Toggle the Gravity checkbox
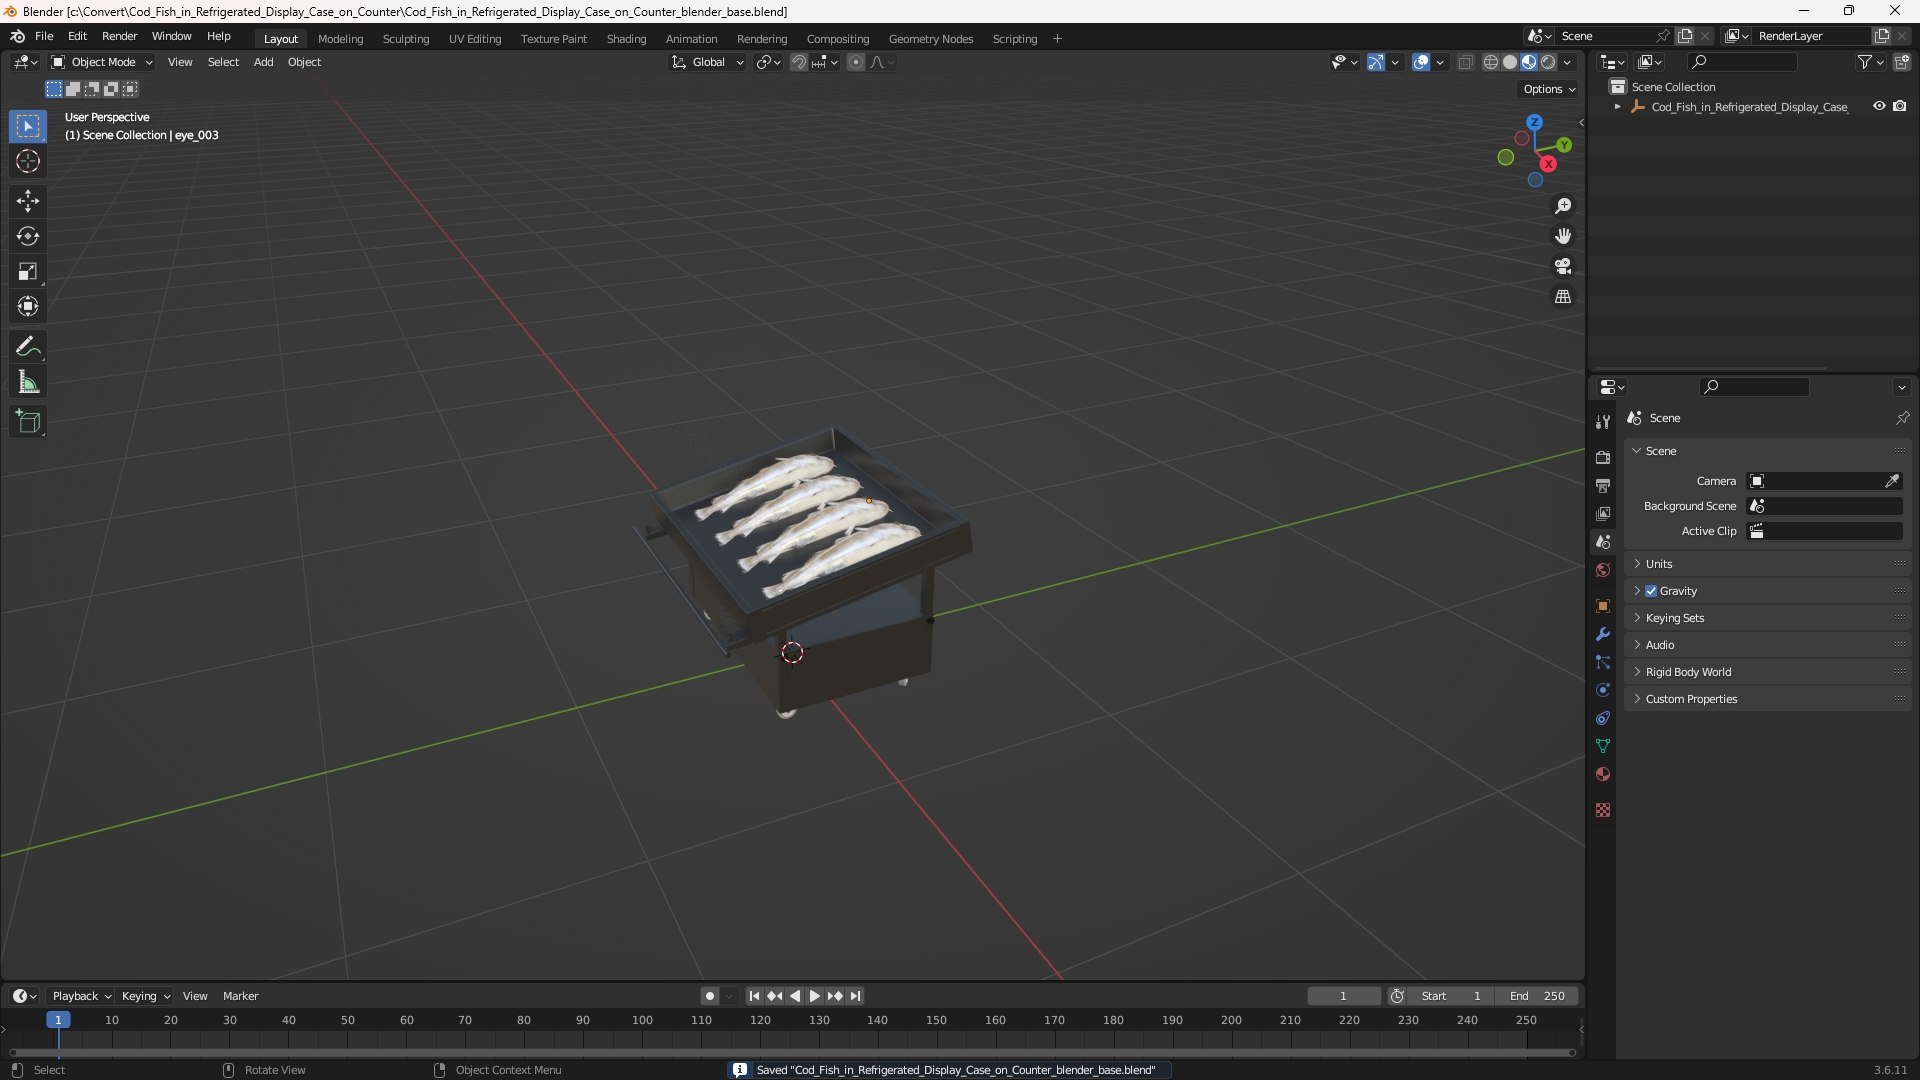Screen dimensions: 1920x1080 pos(1651,591)
